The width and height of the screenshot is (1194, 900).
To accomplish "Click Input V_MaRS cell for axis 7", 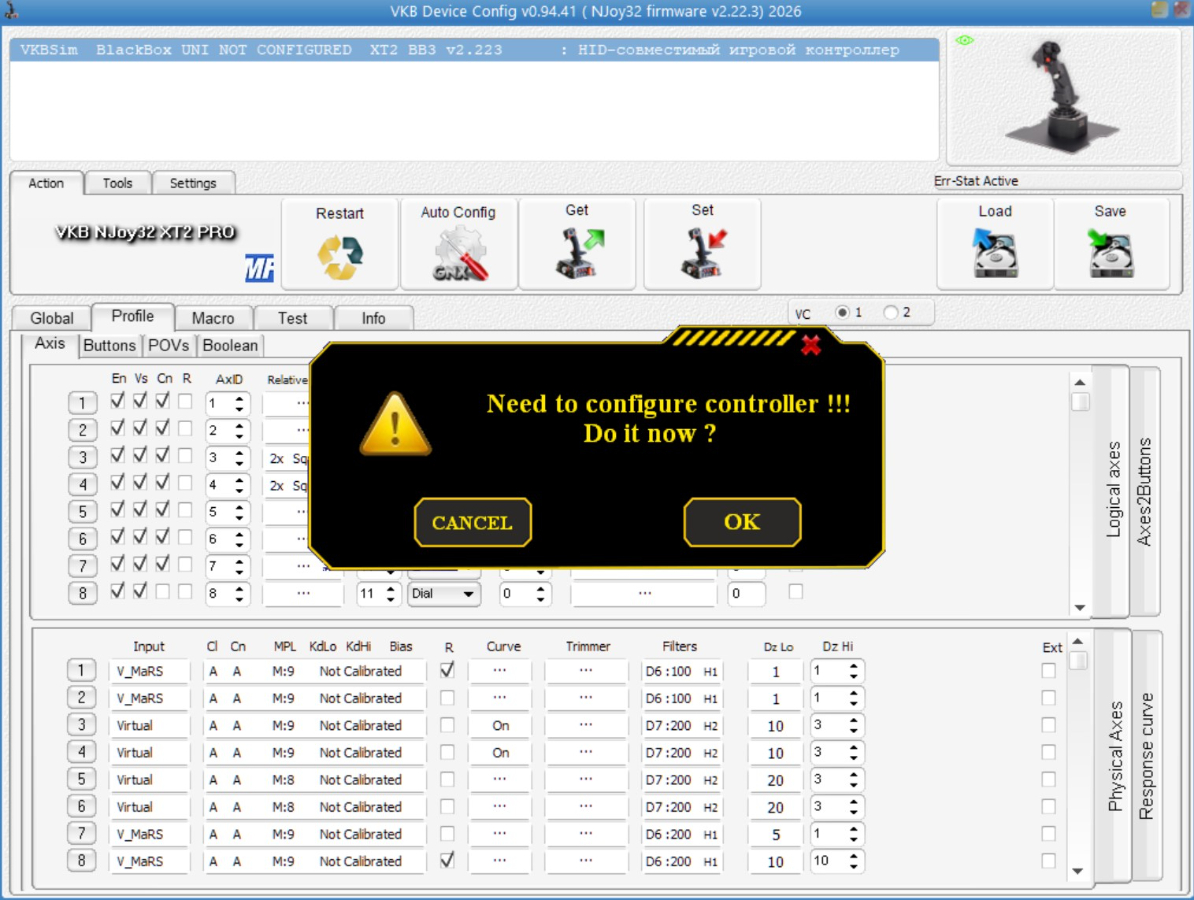I will pos(149,835).
